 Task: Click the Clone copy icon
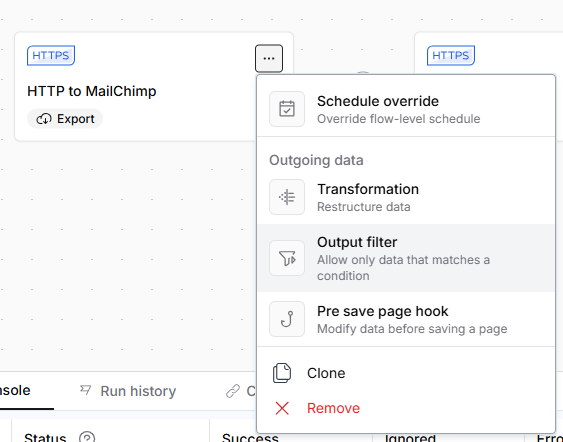click(282, 373)
